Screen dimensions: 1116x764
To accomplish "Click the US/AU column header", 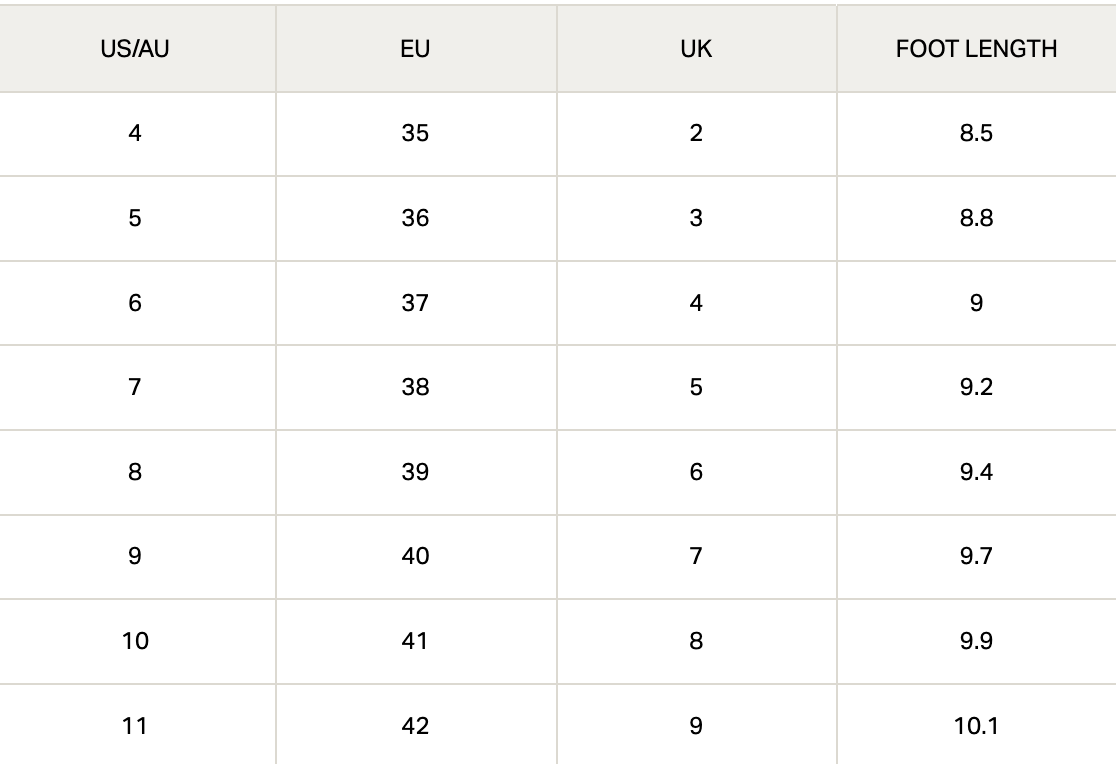I will [x=135, y=49].
